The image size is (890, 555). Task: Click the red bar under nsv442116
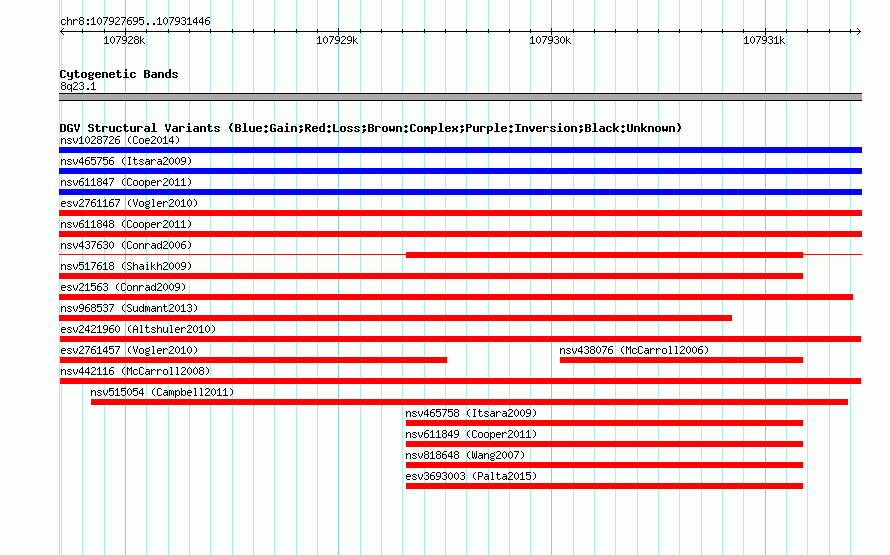[x=460, y=381]
